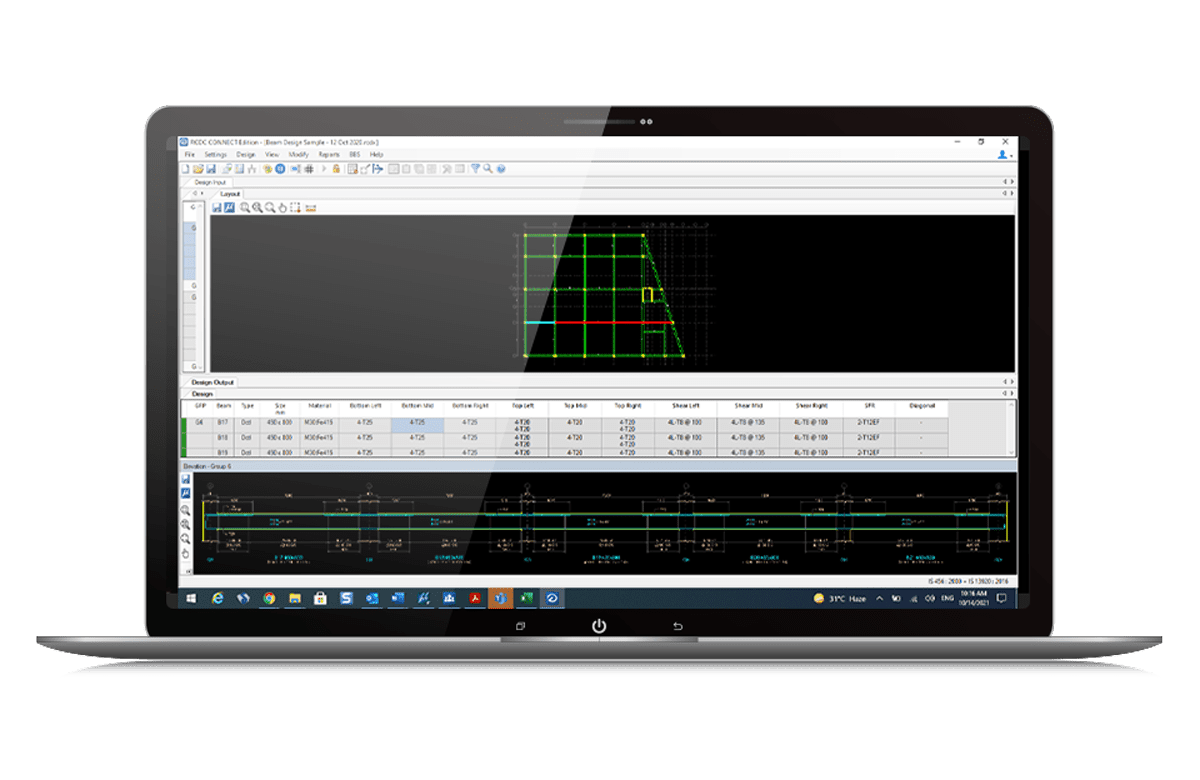Image resolution: width=1200 pixels, height=780 pixels.
Task: Select the Pan hand tool in Layout toolbar
Action: coord(283,208)
